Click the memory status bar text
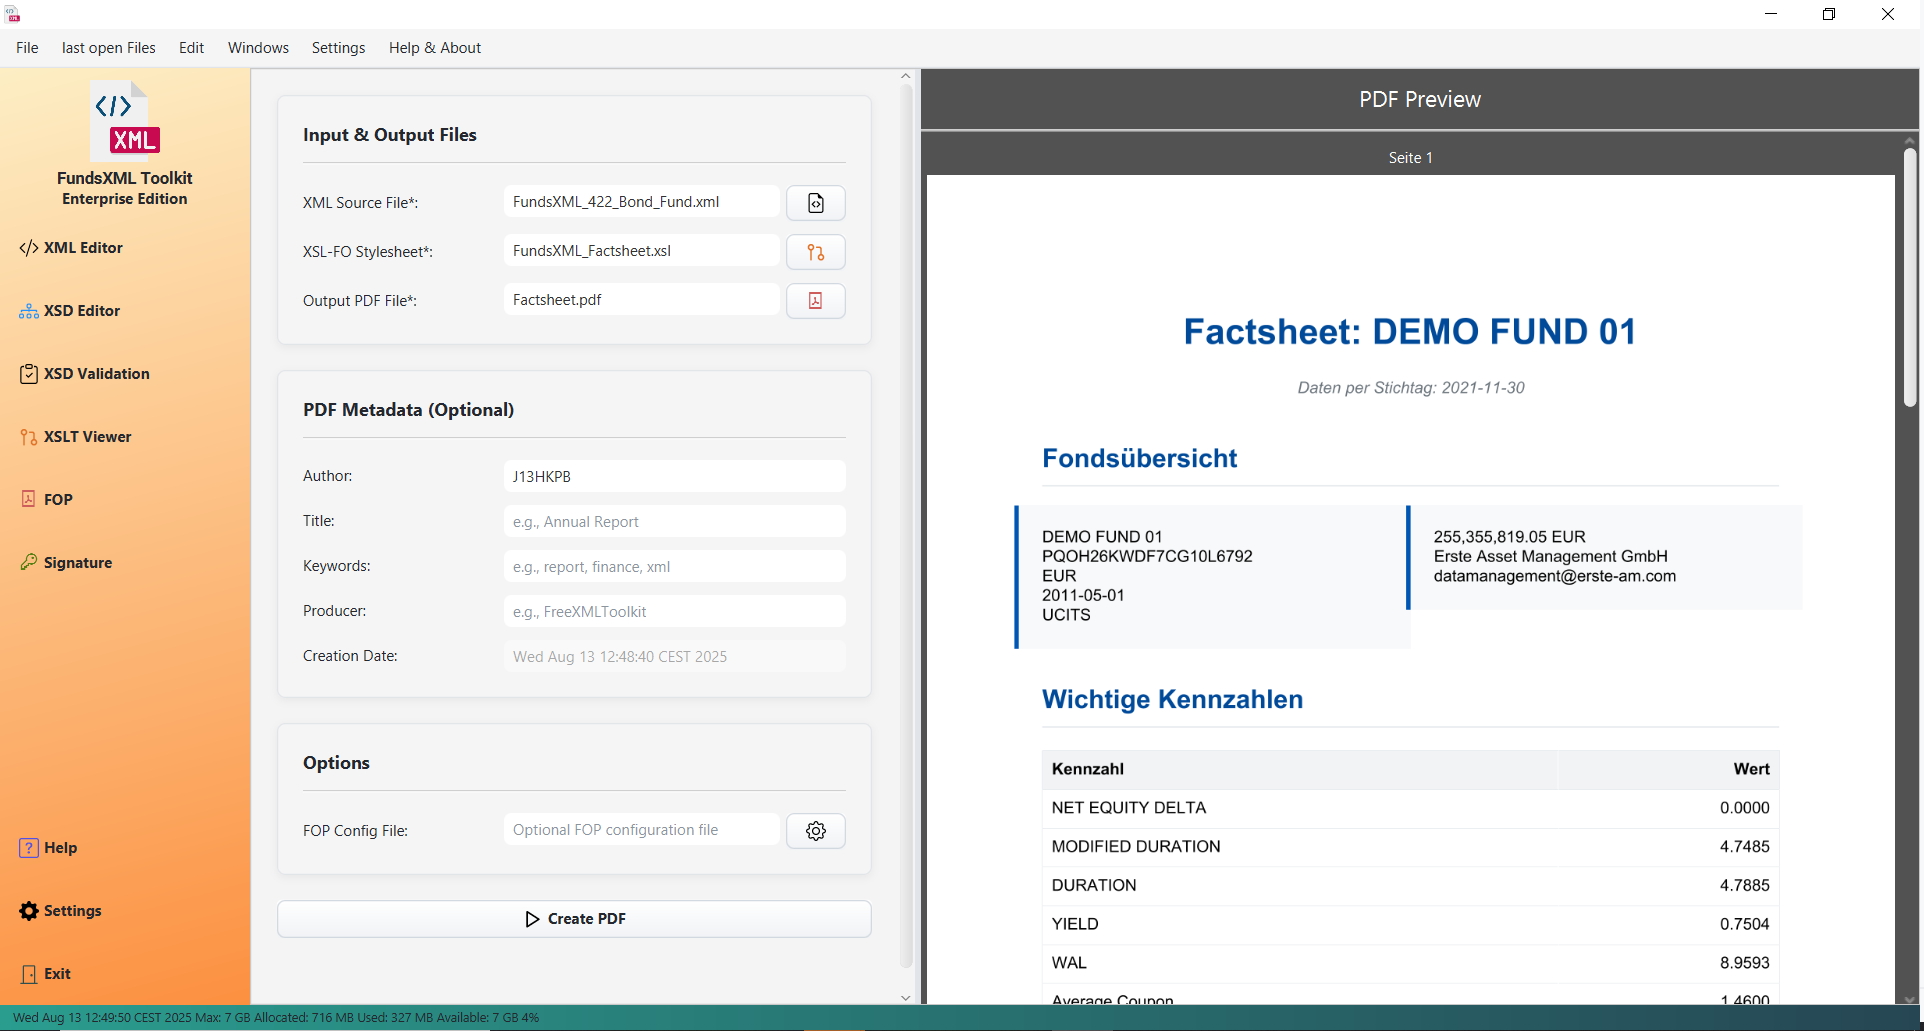The height and width of the screenshot is (1031, 1924). [276, 1018]
